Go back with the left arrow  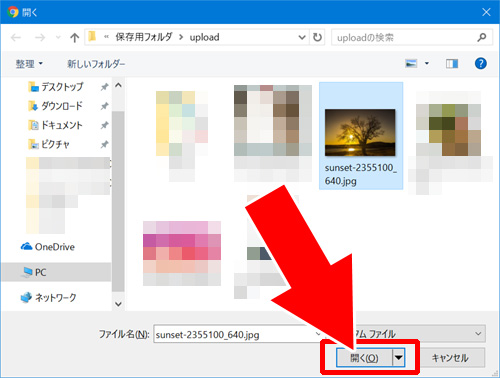coord(16,37)
